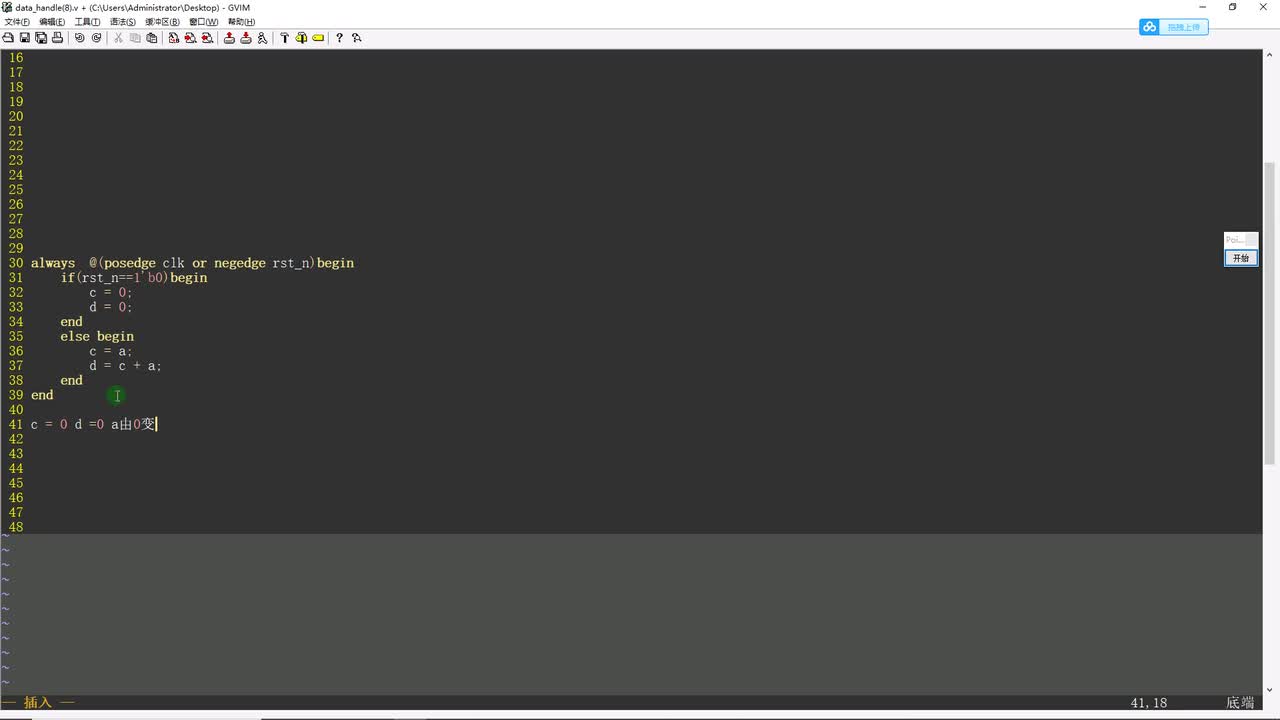Click the Poi... field in floating panel
Image resolution: width=1280 pixels, height=720 pixels.
(1240, 240)
